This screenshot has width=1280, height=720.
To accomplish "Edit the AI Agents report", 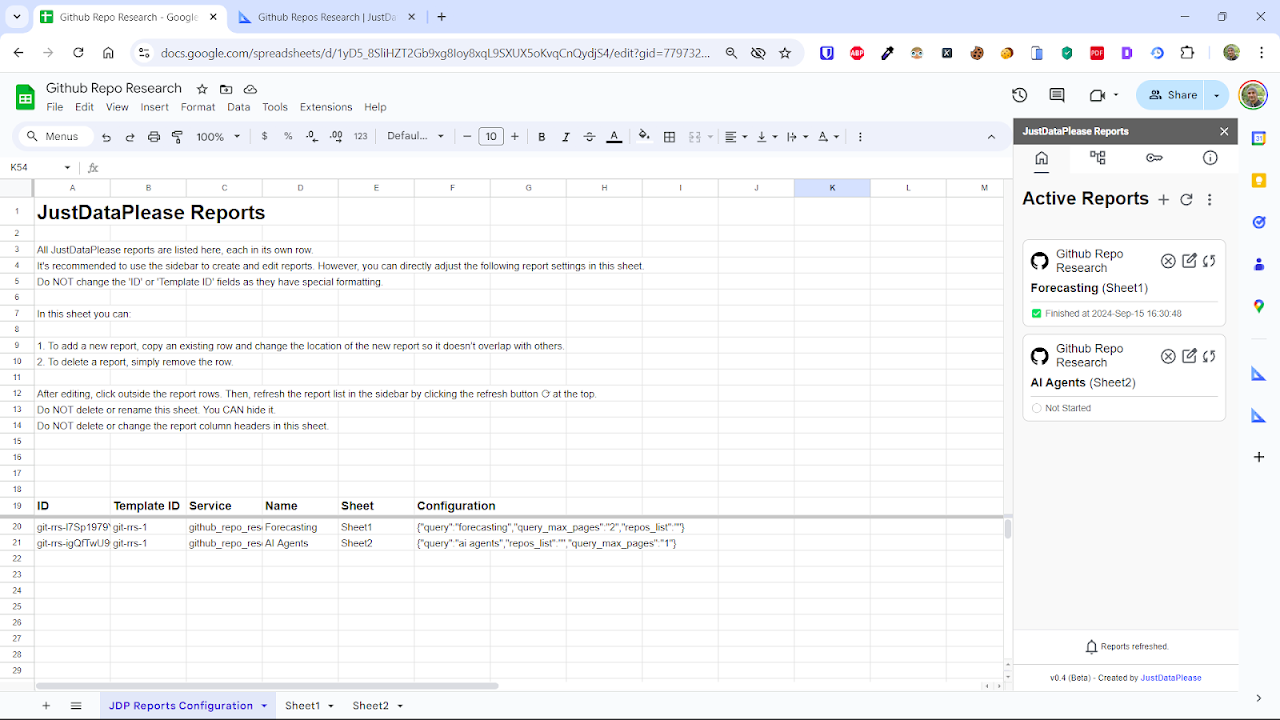I will pos(1189,356).
